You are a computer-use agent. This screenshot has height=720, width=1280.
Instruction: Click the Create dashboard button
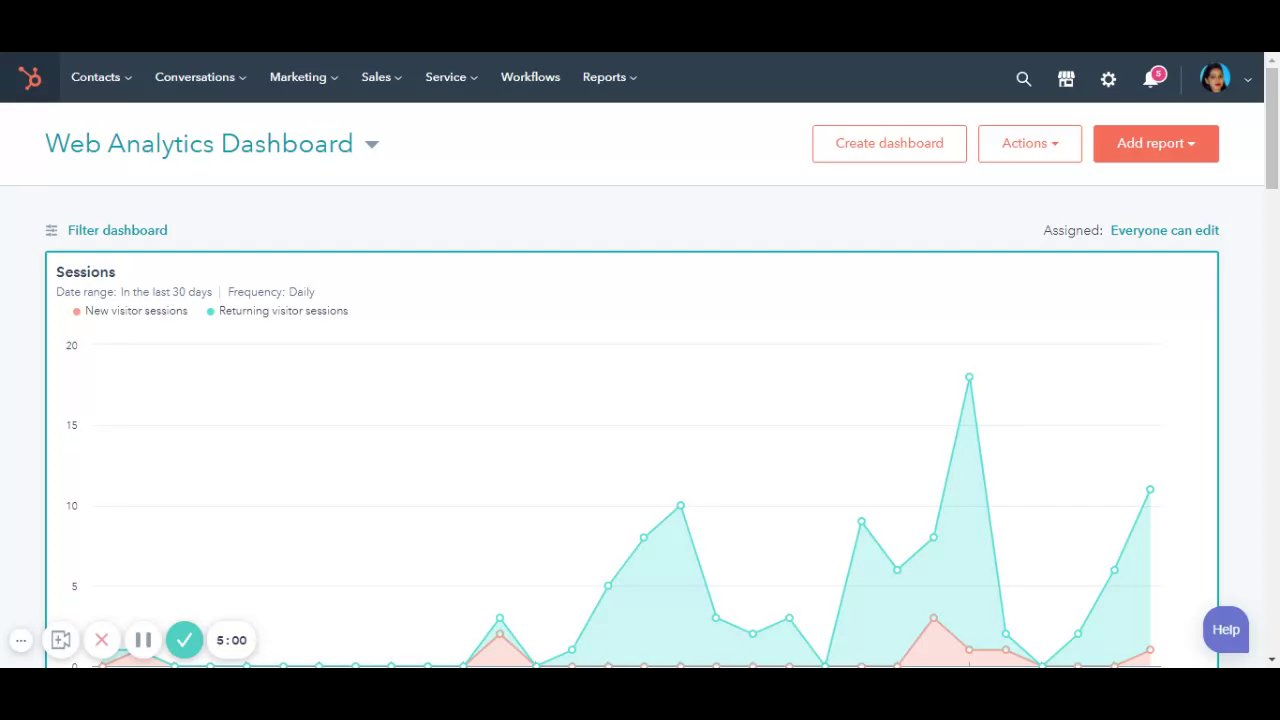coord(889,143)
